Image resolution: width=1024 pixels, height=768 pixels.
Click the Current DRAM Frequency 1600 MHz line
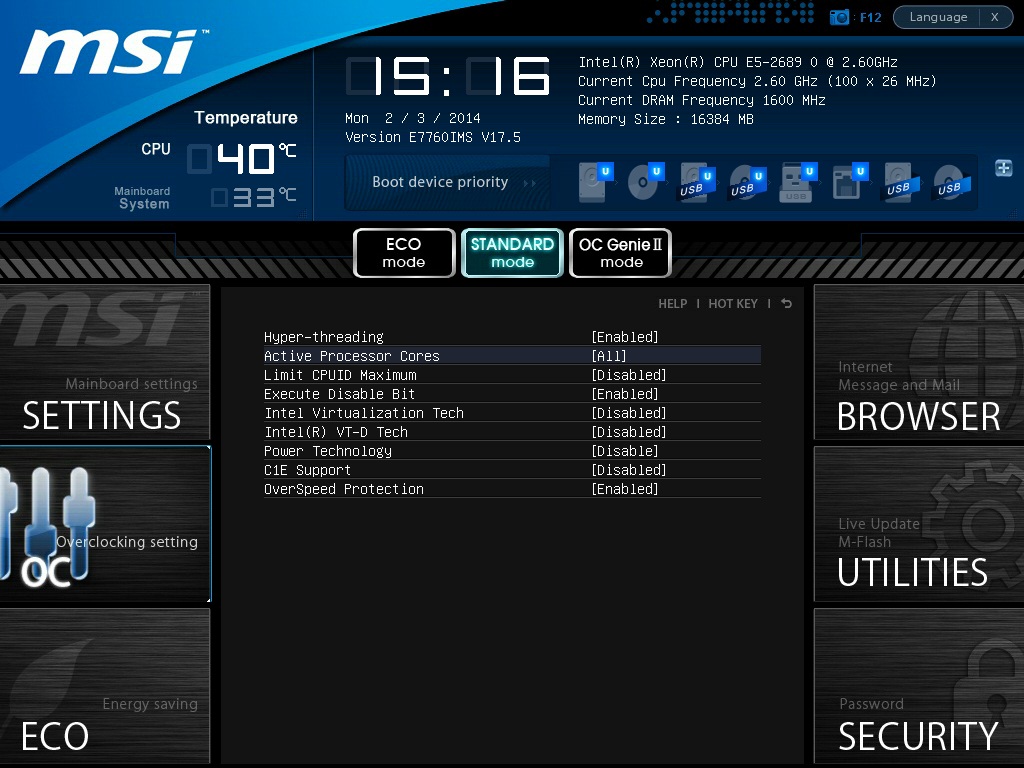701,100
